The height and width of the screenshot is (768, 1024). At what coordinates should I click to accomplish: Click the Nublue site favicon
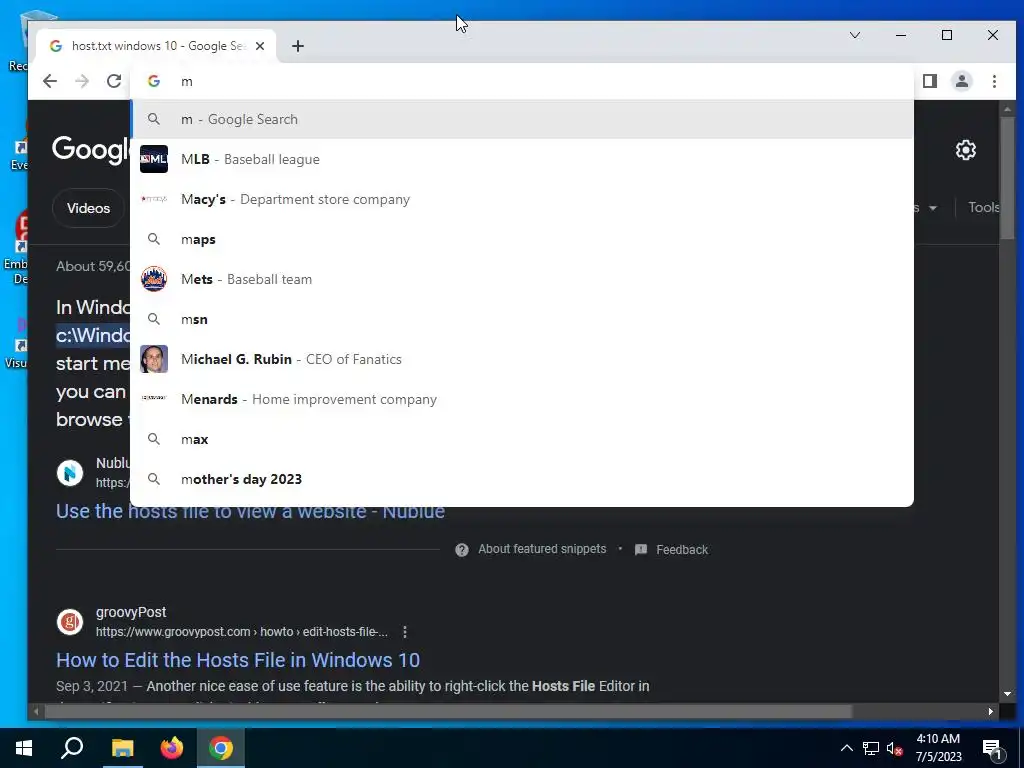point(70,473)
